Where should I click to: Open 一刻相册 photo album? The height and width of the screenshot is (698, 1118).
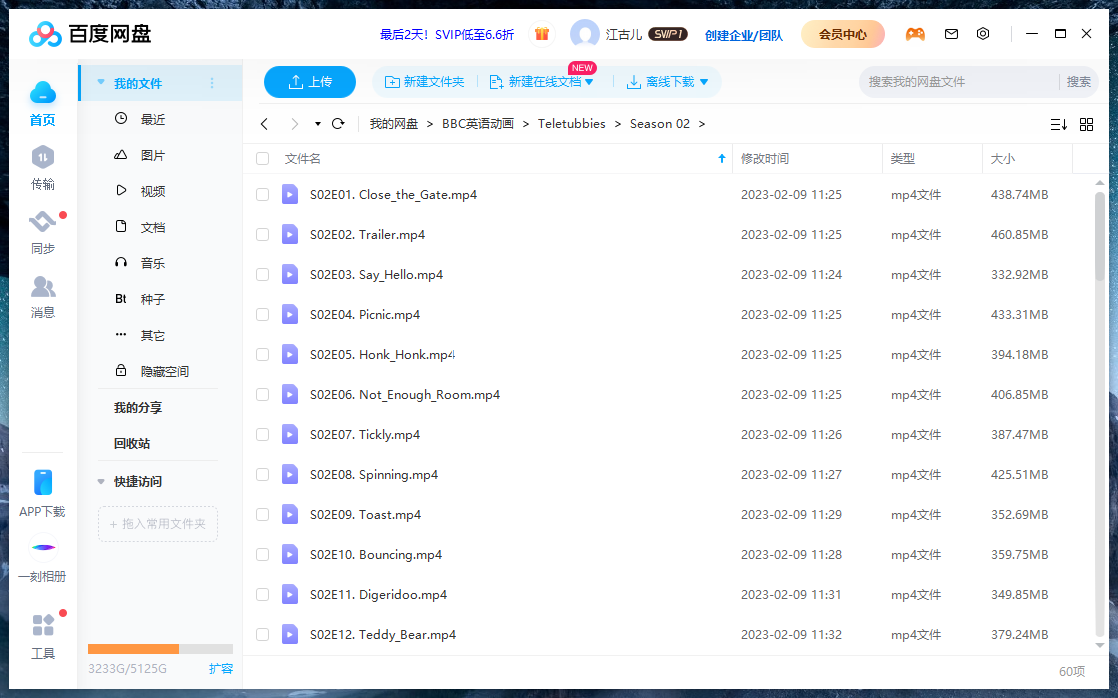click(42, 560)
